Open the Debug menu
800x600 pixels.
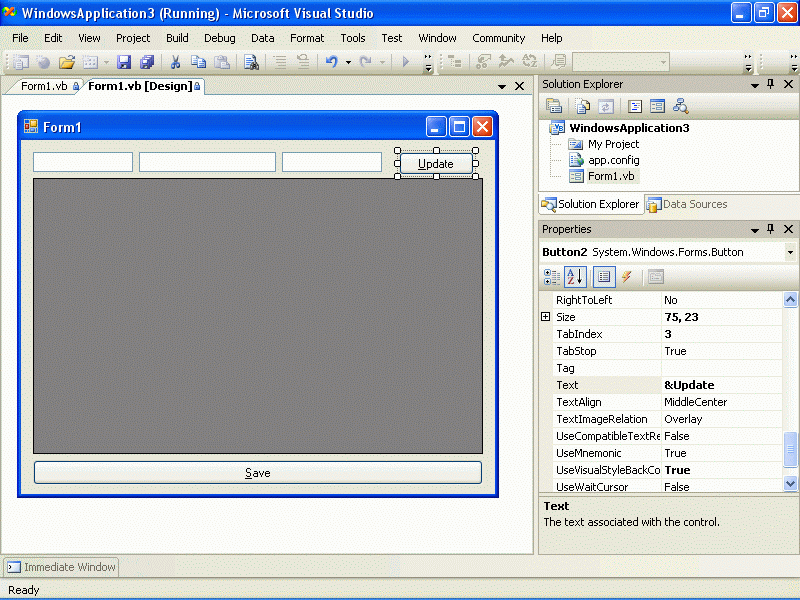[220, 38]
